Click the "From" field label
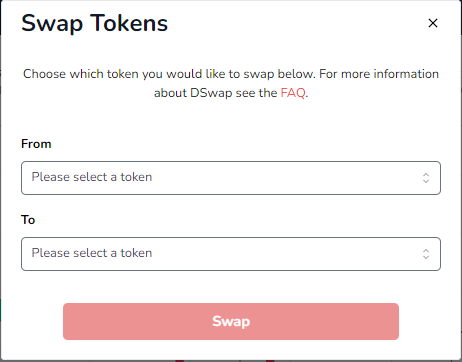The width and height of the screenshot is (462, 362). pos(36,144)
